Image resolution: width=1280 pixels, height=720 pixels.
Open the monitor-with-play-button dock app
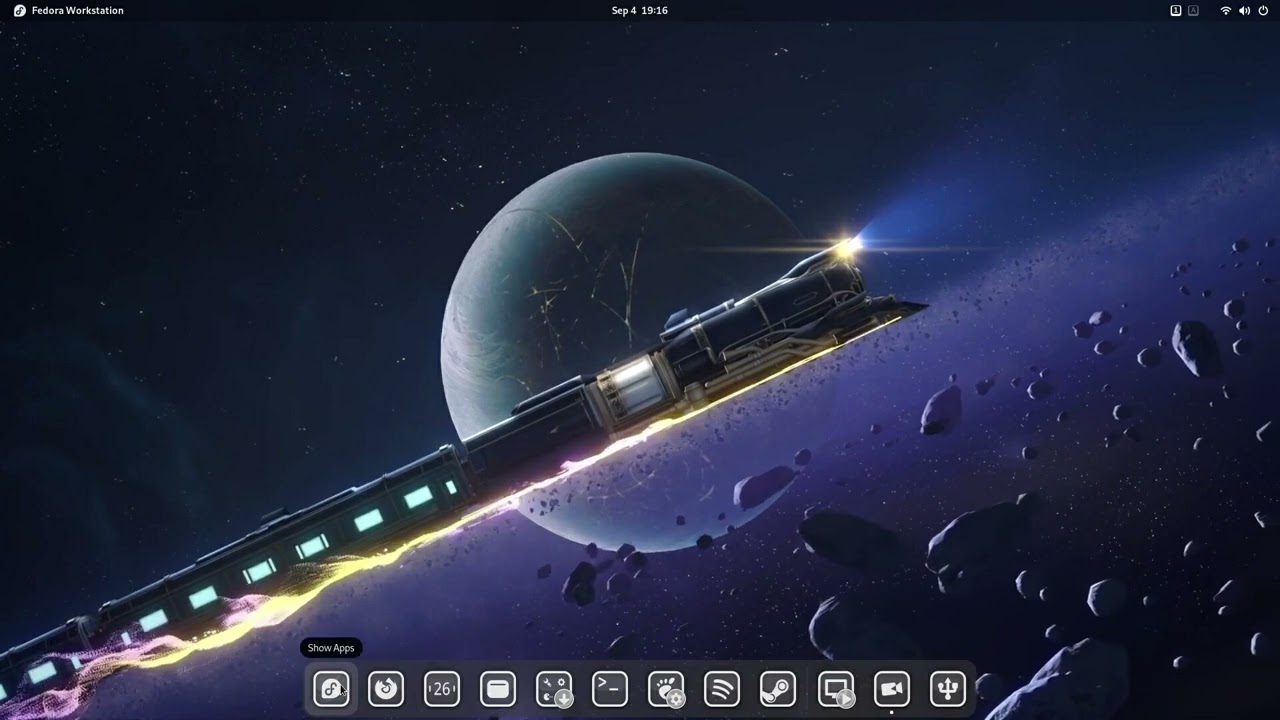[x=836, y=688]
